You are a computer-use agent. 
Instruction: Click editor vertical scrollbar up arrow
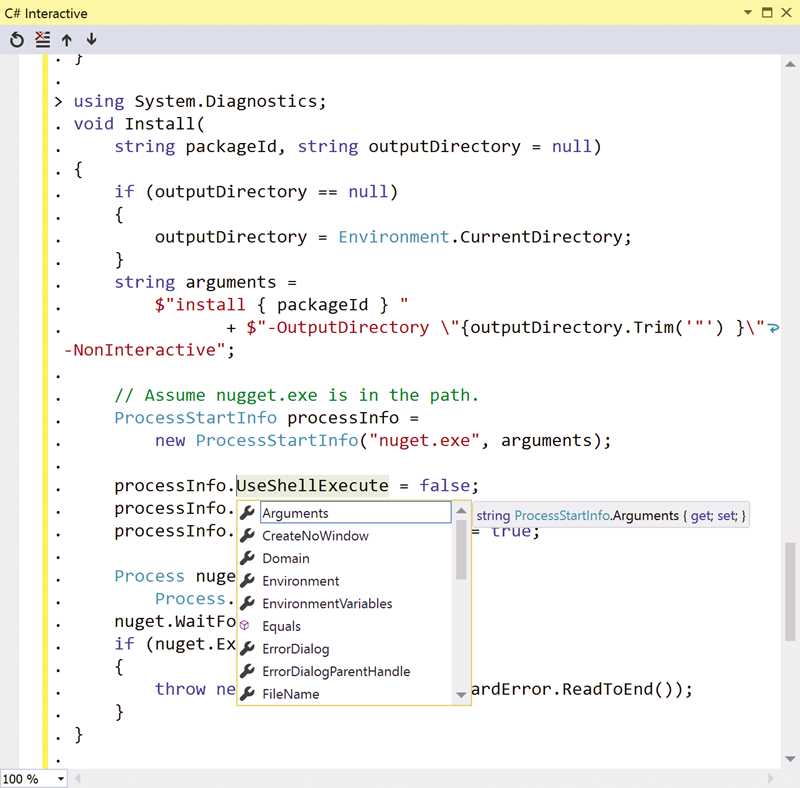click(x=790, y=64)
